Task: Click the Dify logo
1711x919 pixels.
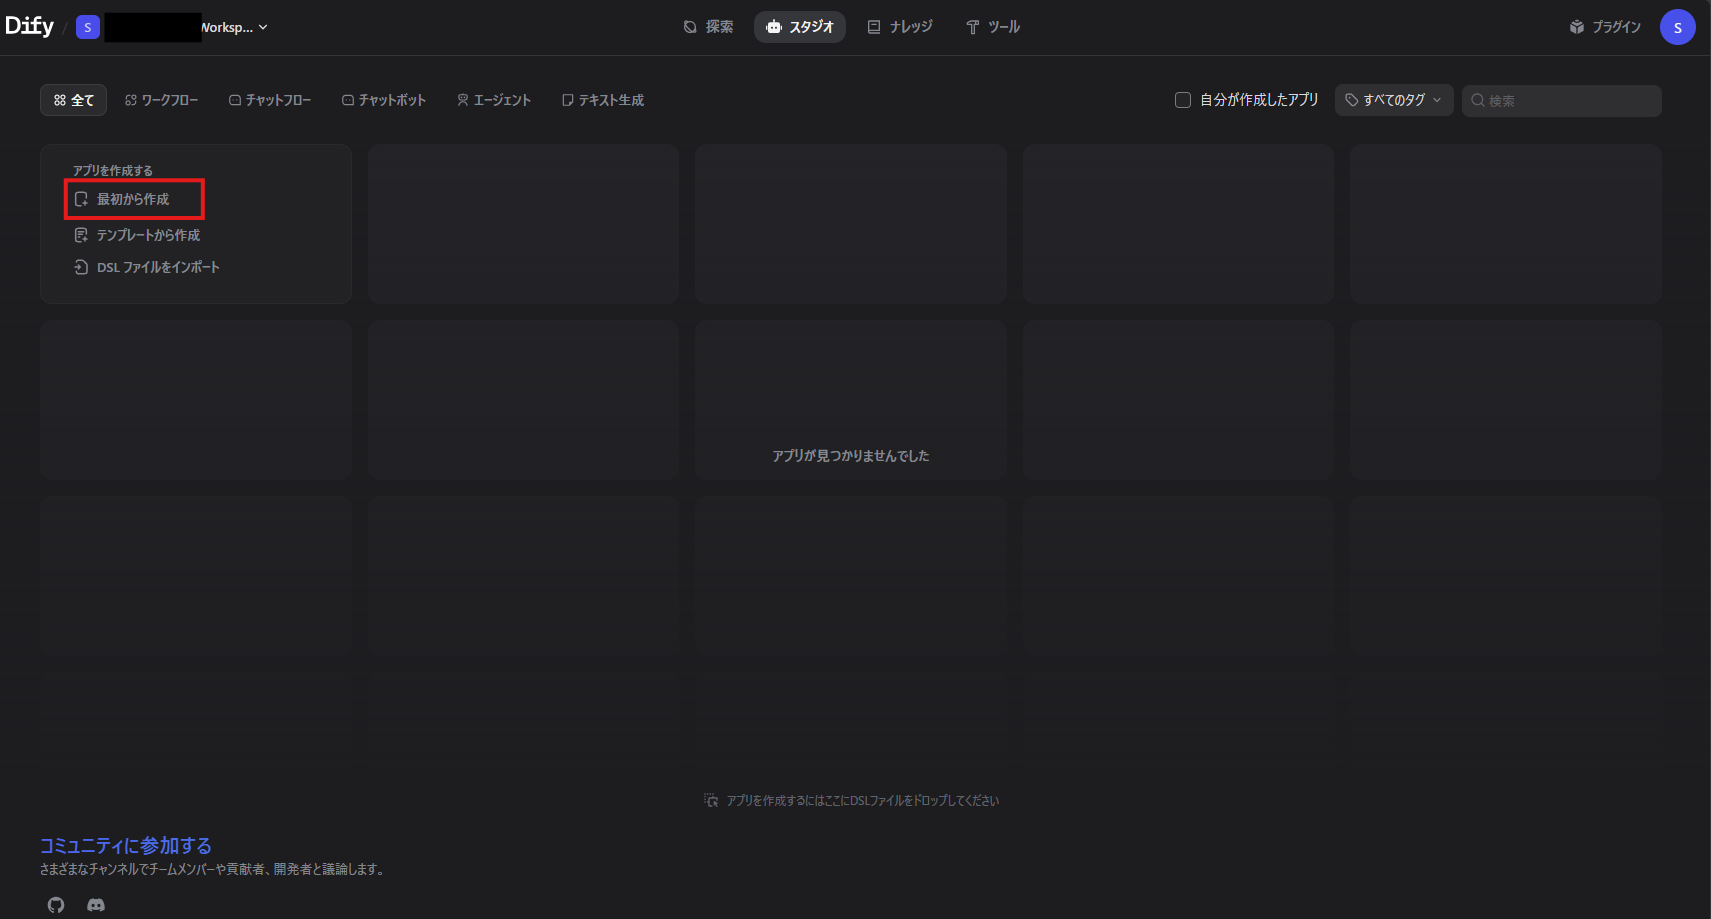Action: pos(29,26)
